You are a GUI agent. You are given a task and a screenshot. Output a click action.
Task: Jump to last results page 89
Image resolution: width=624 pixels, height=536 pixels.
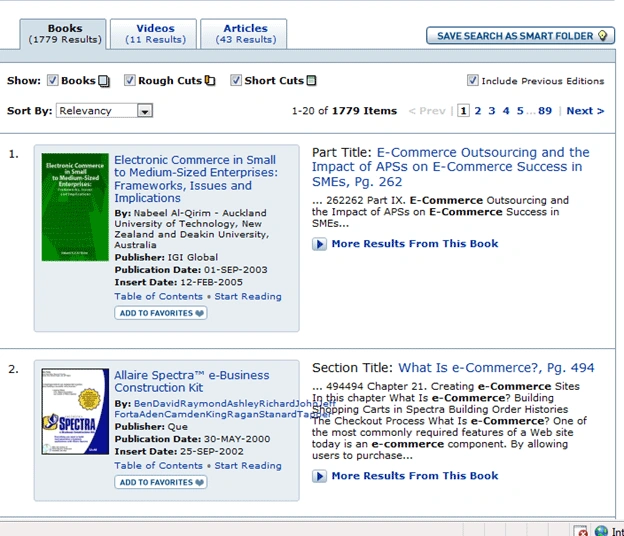click(545, 111)
